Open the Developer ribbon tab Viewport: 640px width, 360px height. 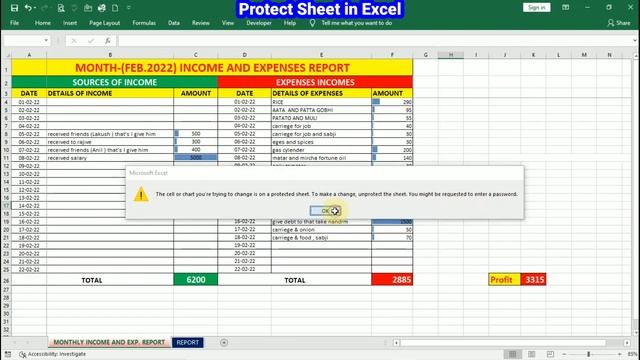point(259,23)
